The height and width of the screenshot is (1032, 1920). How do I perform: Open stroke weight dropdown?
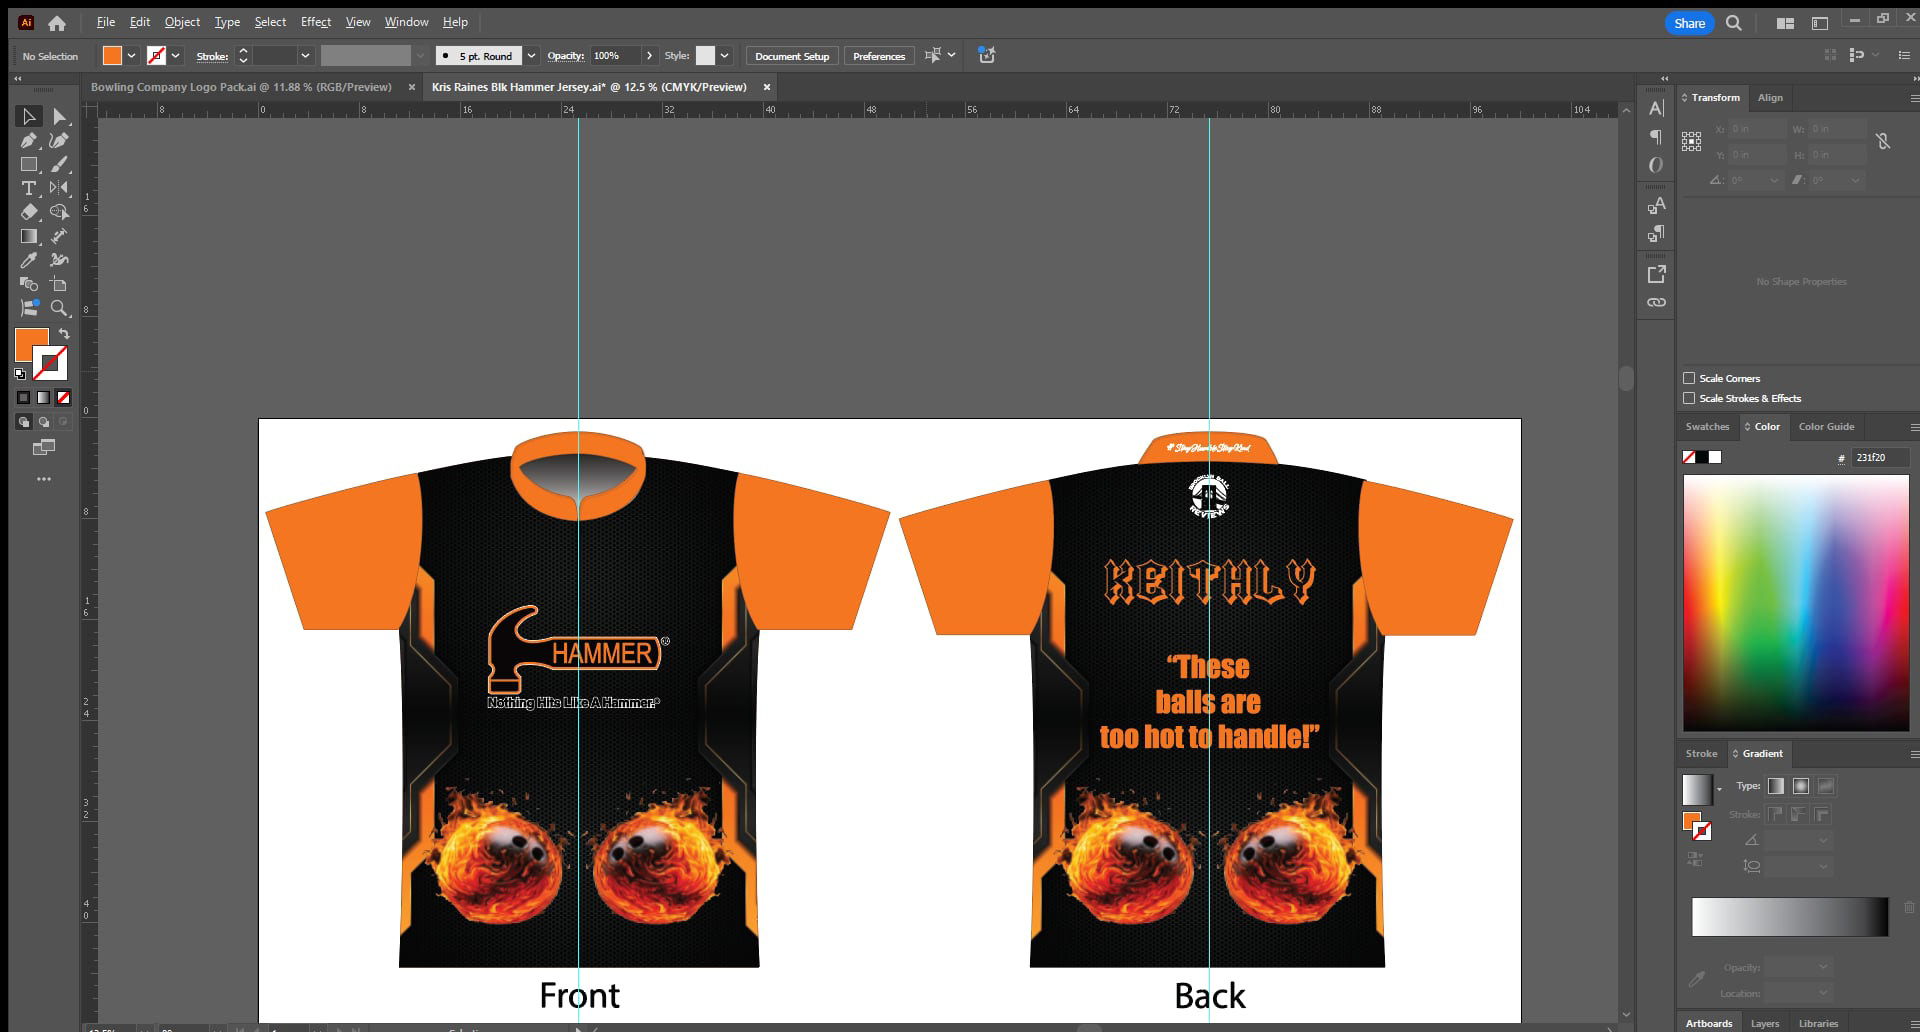coord(305,56)
